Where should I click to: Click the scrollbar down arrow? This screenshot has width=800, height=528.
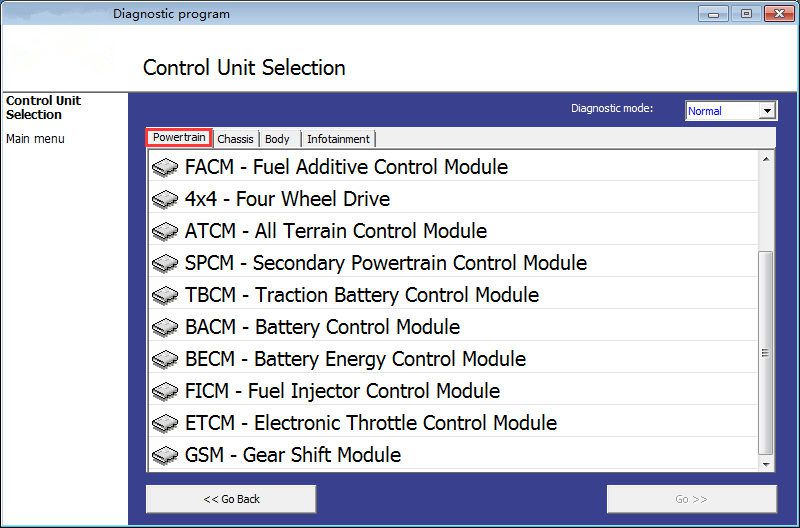tap(766, 464)
